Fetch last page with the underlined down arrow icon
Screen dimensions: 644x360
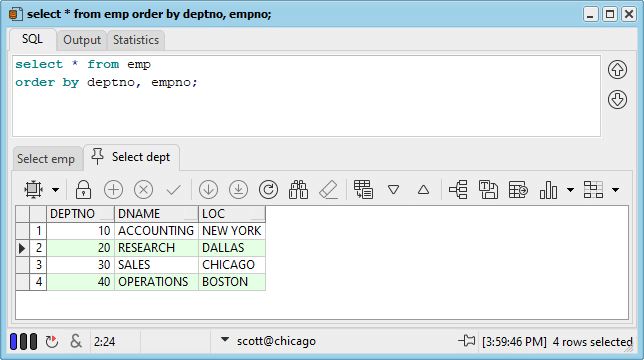point(238,190)
